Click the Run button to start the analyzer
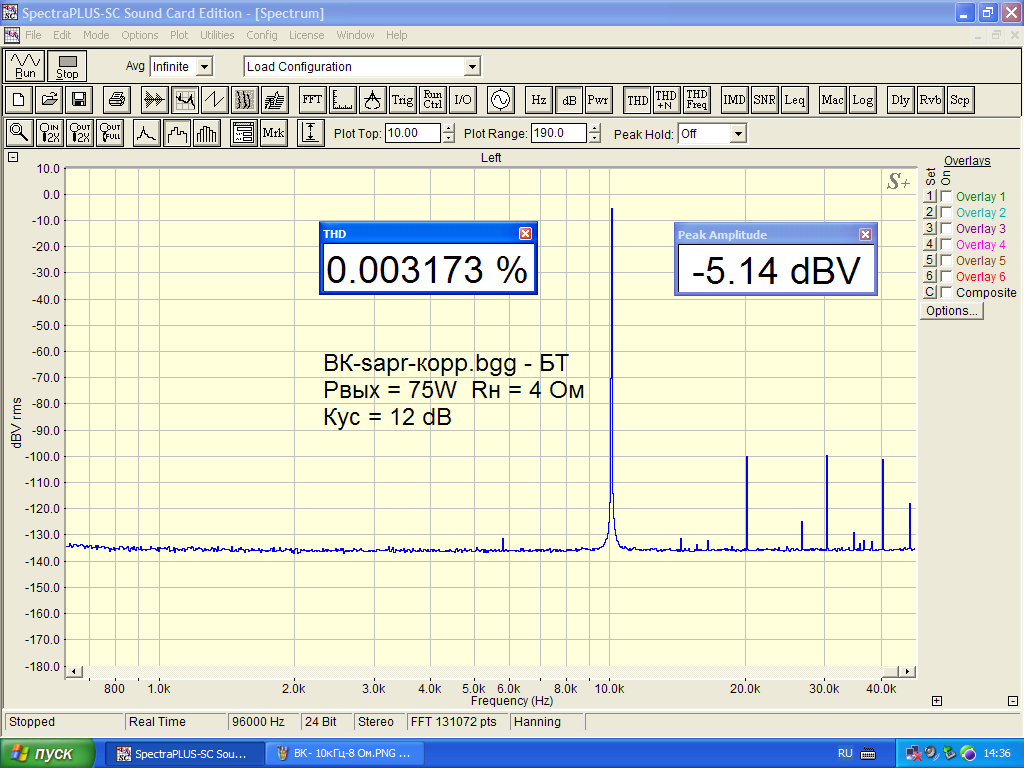Viewport: 1024px width, 768px height. (x=25, y=66)
